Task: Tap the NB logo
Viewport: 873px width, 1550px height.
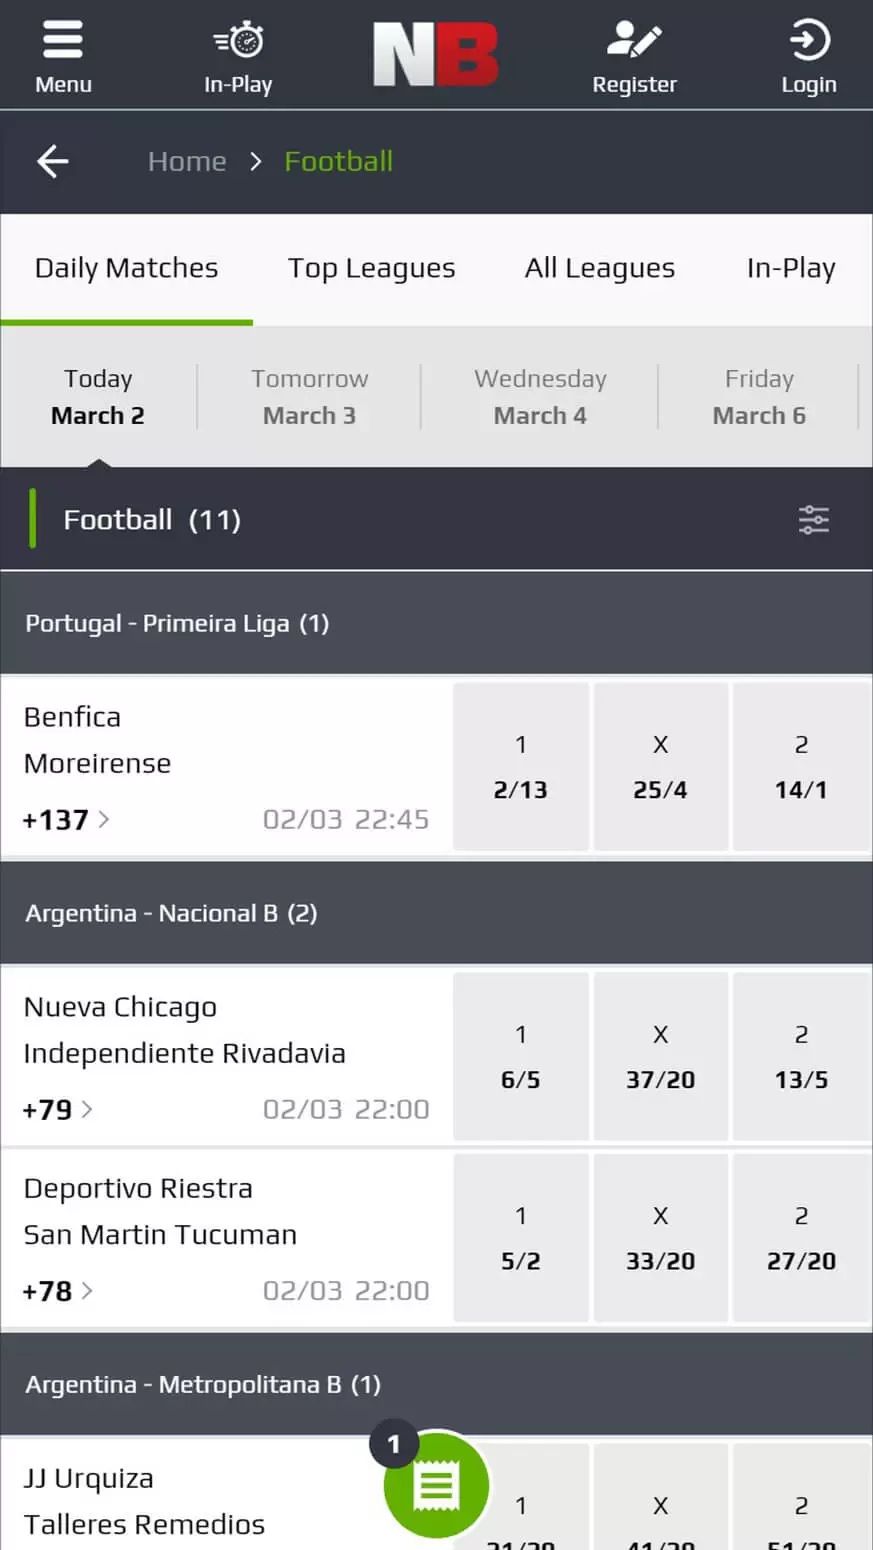Action: tap(436, 55)
